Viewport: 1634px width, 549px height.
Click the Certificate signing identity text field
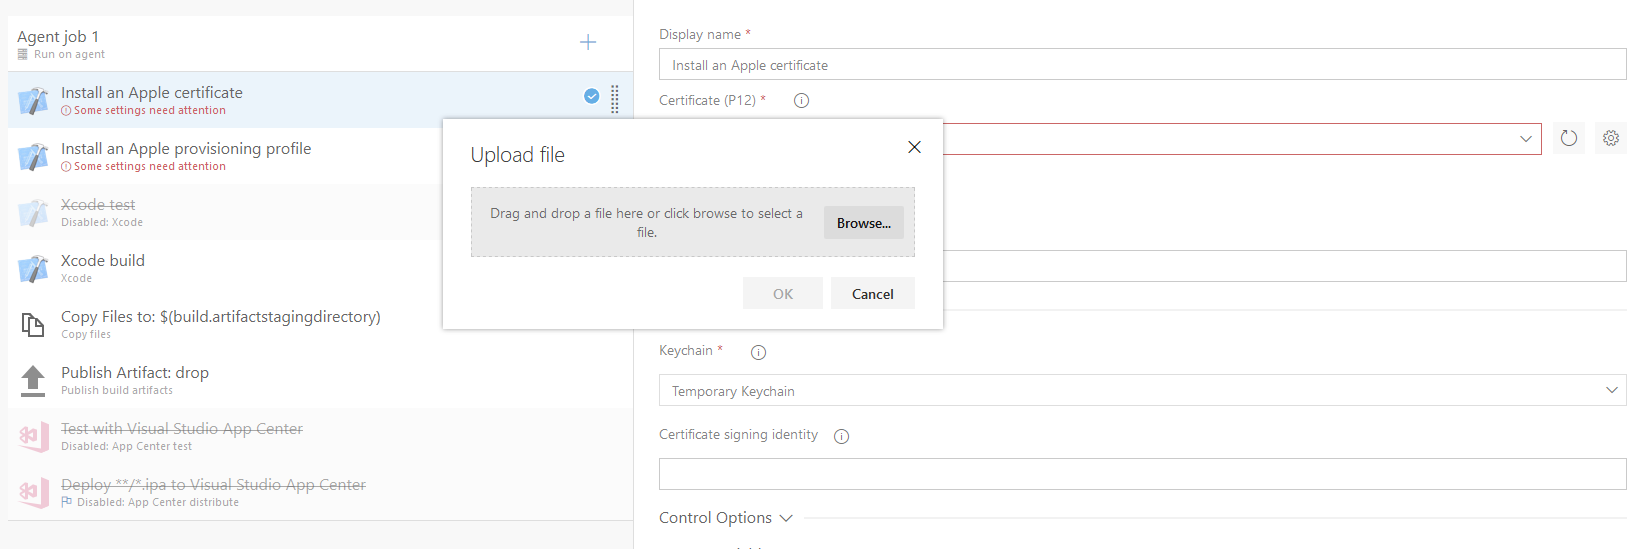tap(1142, 474)
